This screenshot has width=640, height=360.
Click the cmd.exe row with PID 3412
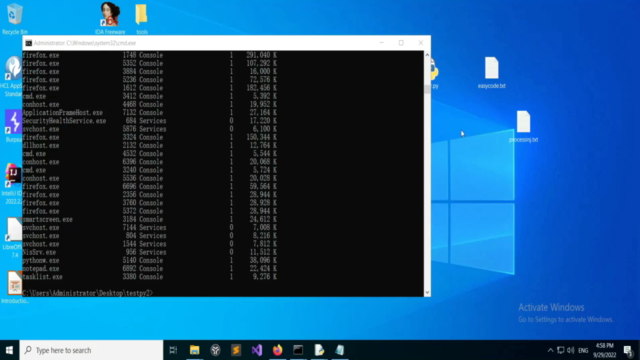tap(149, 96)
